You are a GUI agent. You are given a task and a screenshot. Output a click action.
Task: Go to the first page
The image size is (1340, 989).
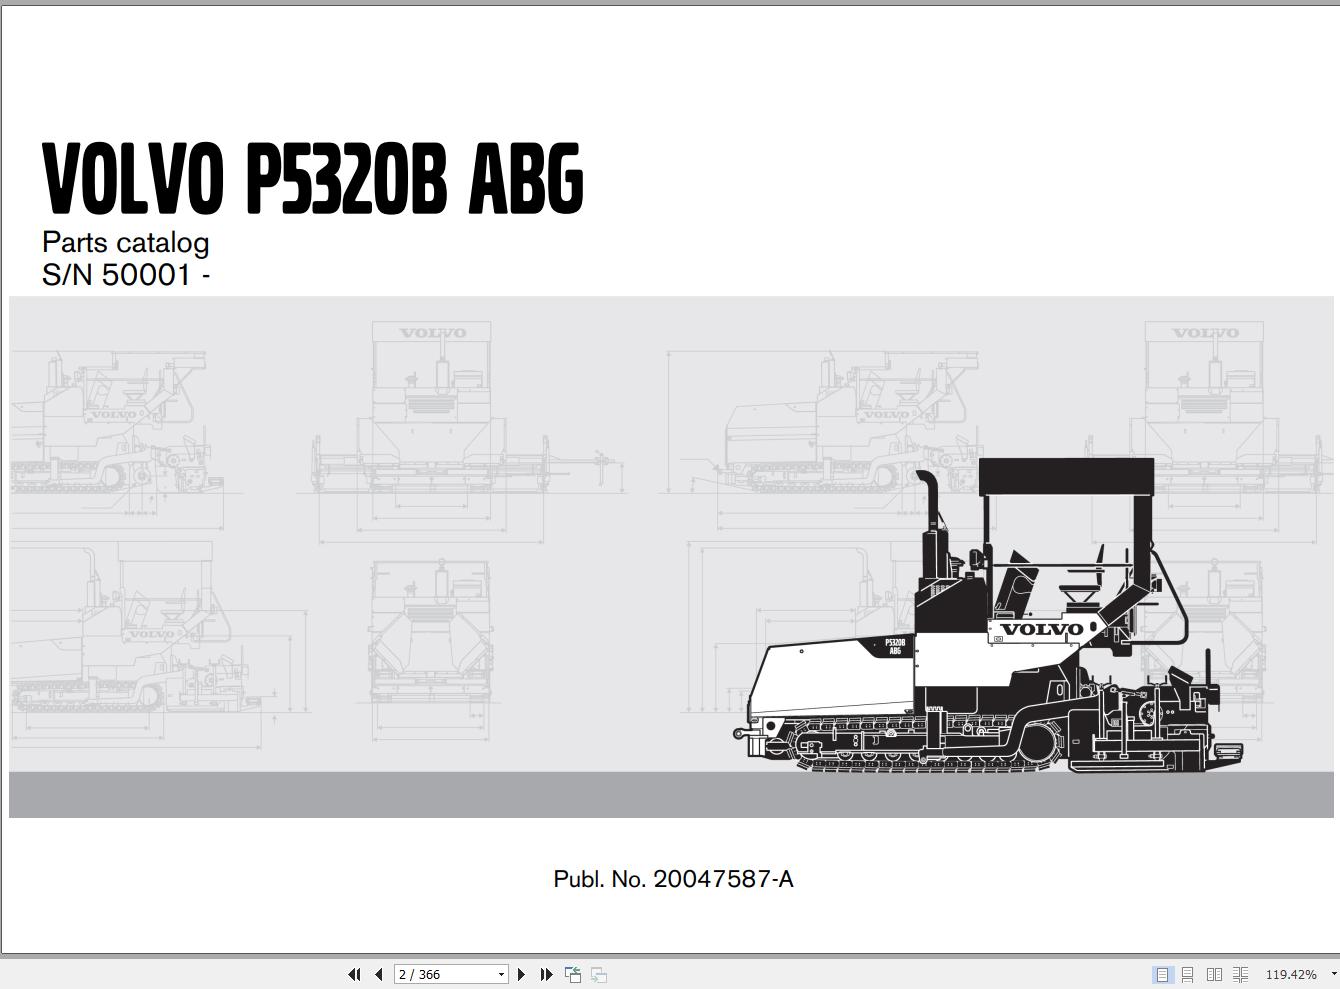pyautogui.click(x=354, y=974)
